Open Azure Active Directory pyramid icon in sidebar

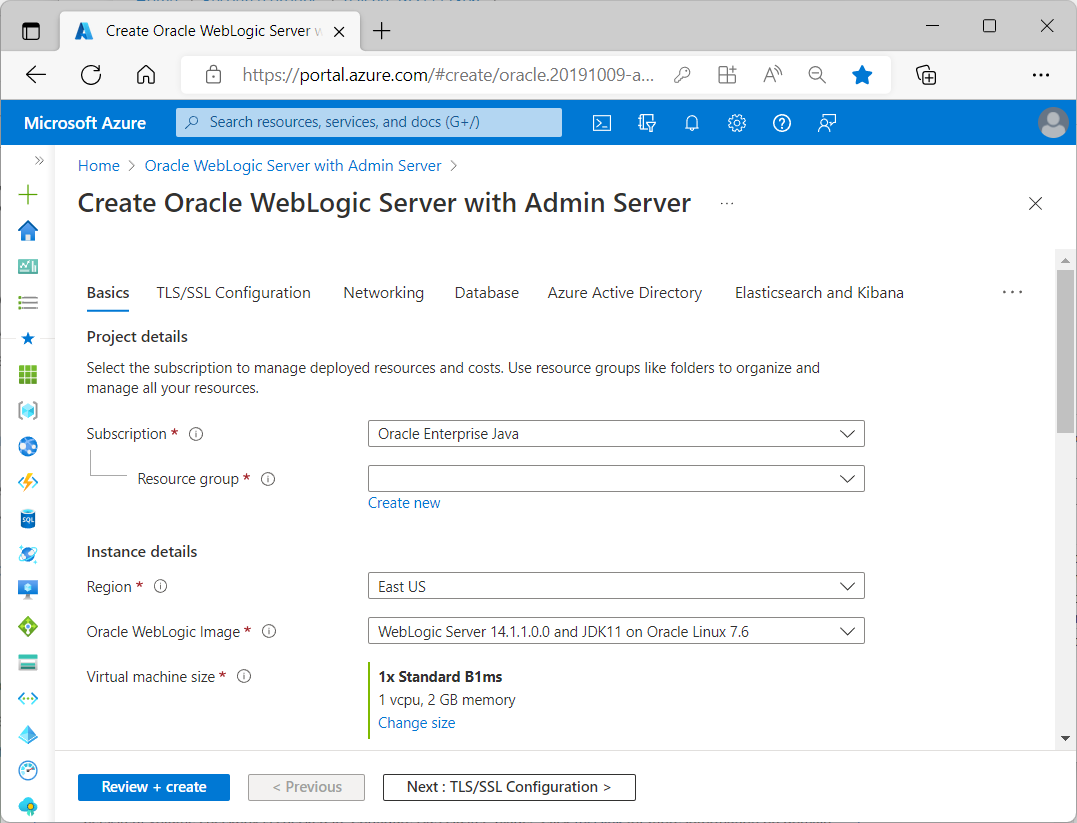point(27,734)
